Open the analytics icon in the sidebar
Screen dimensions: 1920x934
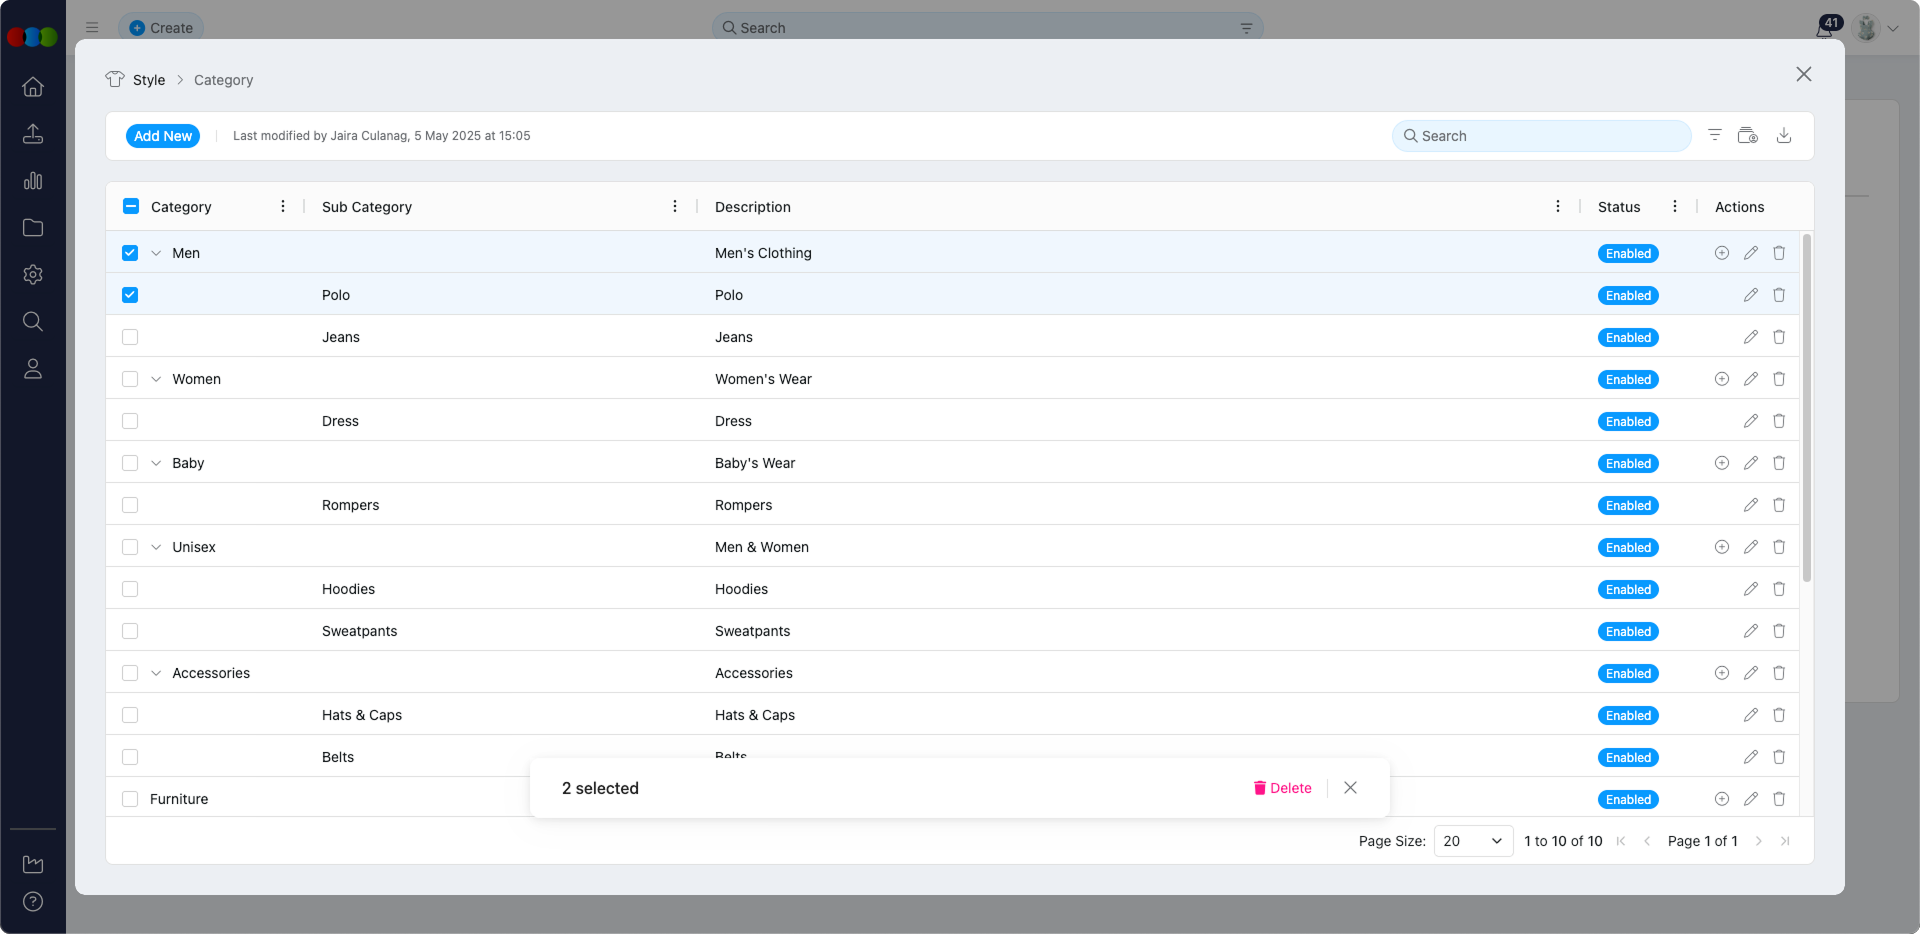coord(33,181)
